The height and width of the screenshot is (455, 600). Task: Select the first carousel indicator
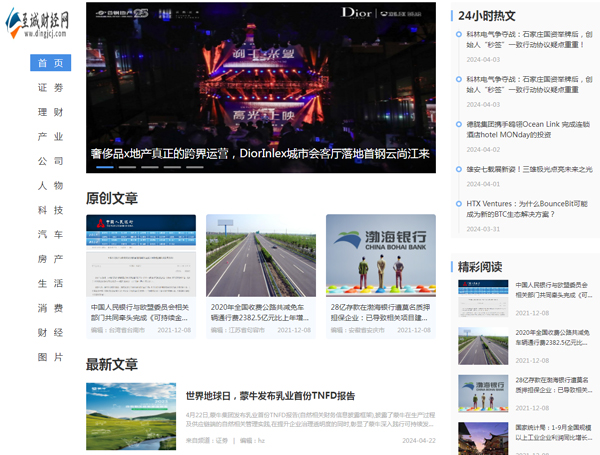(x=105, y=167)
